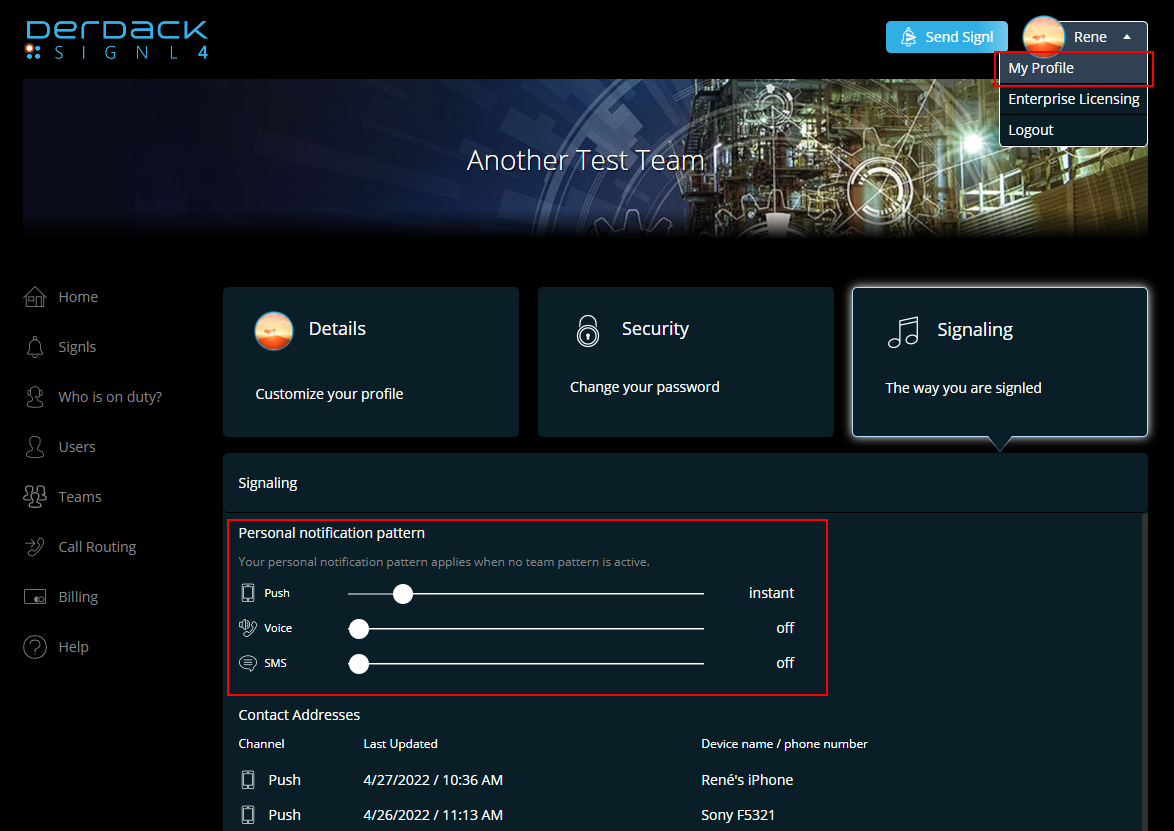Open the Security change password card

pos(685,362)
